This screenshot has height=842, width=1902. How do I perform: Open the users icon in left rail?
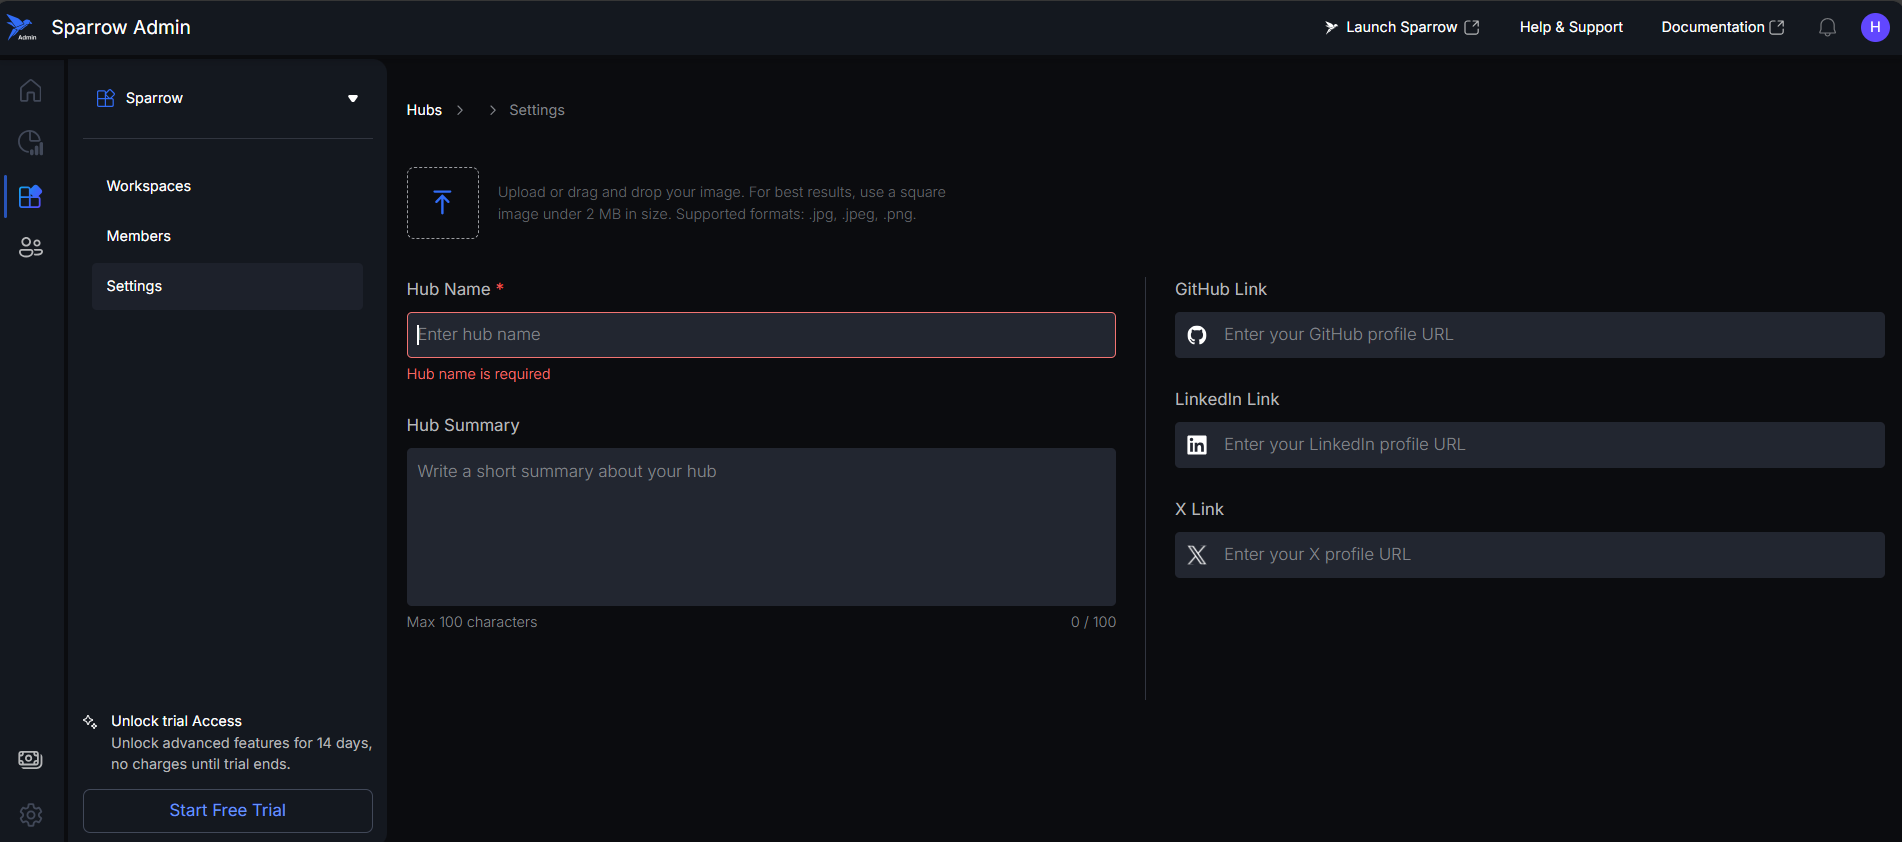(31, 248)
